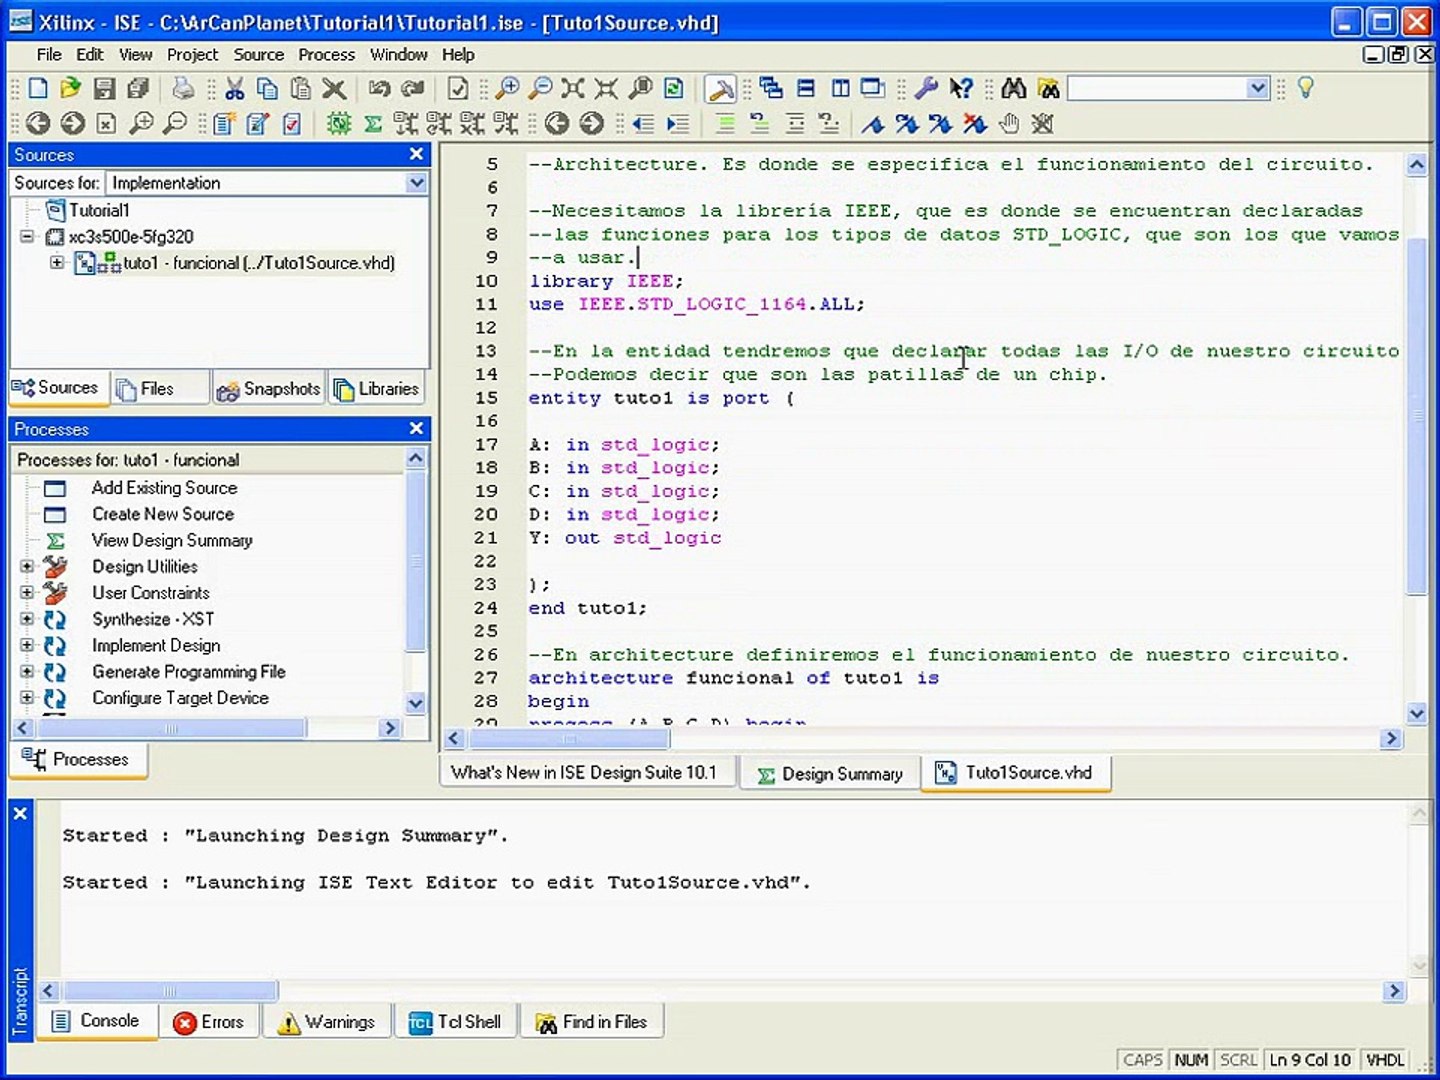1440x1080 pixels.
Task: Toggle the highlighted hammer toolbar button
Action: point(720,89)
